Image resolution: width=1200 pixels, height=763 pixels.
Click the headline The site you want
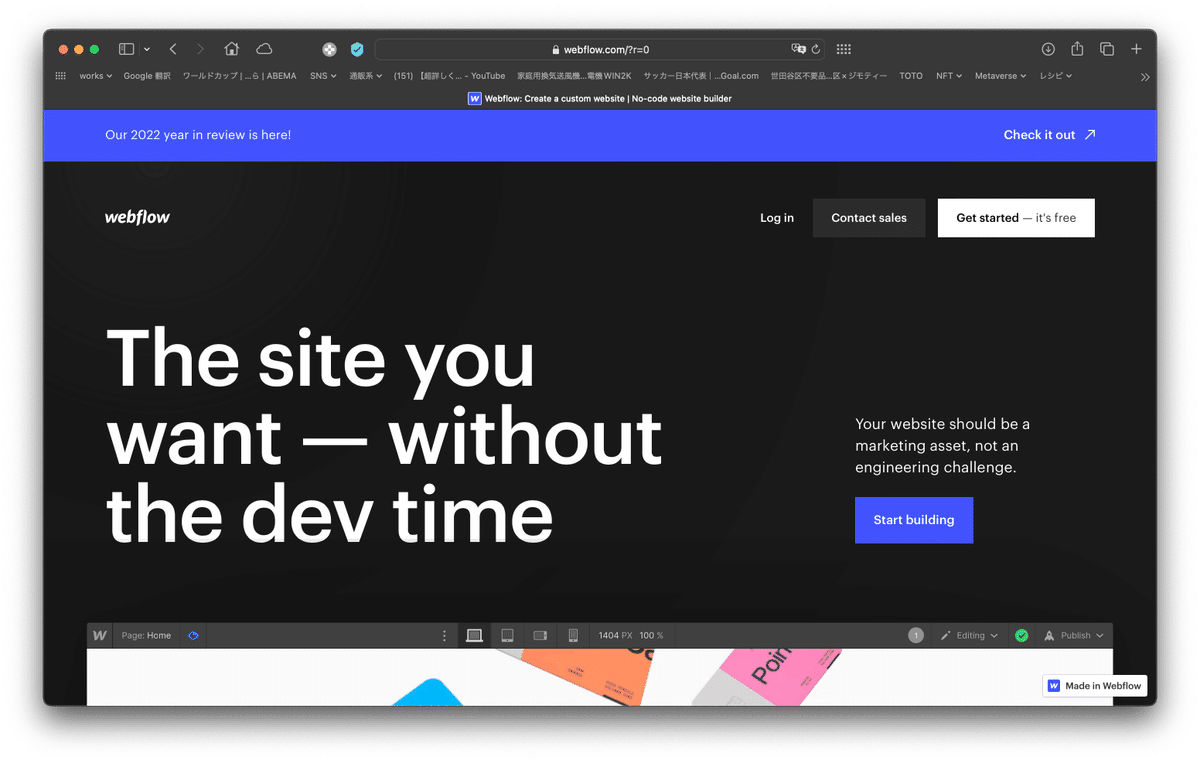tap(384, 437)
